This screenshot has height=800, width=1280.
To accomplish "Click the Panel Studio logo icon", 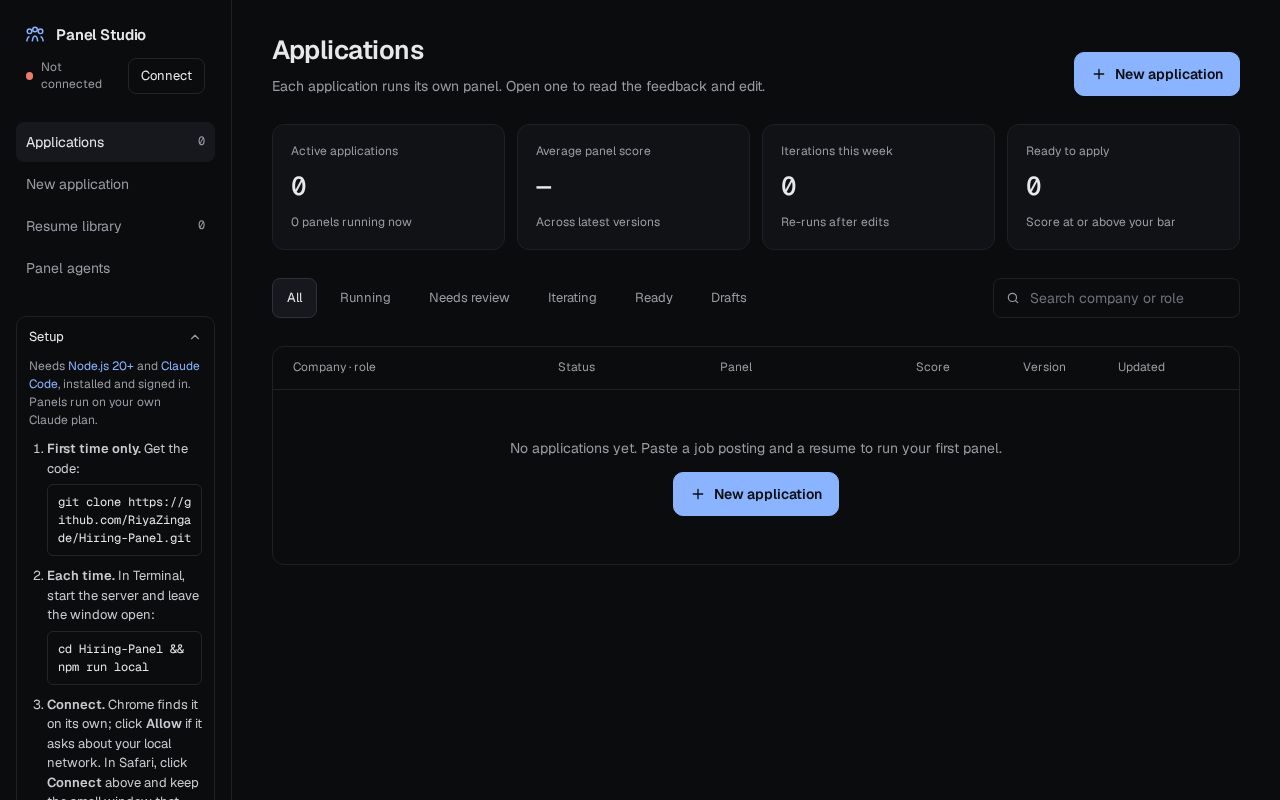I will (x=35, y=35).
